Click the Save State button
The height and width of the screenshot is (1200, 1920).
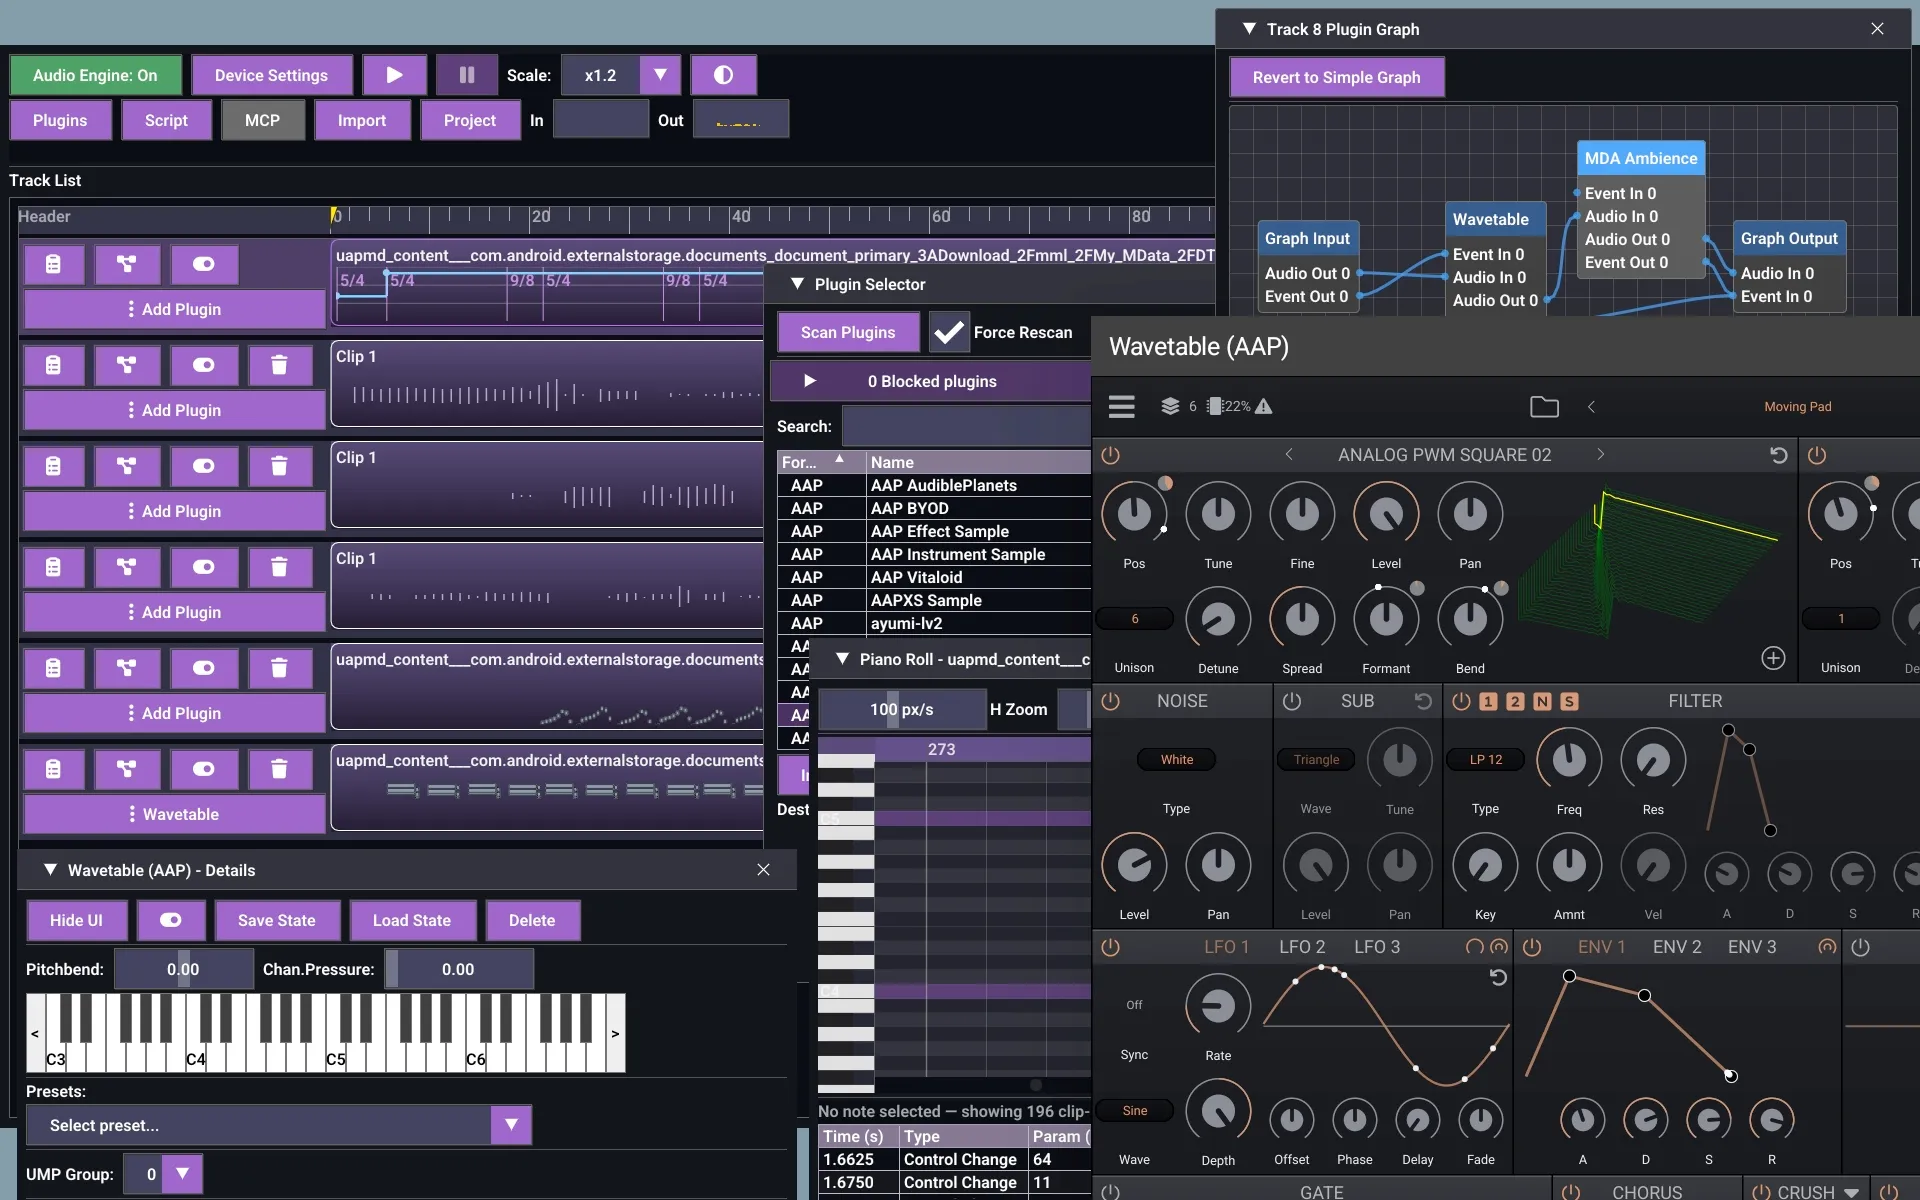click(277, 920)
